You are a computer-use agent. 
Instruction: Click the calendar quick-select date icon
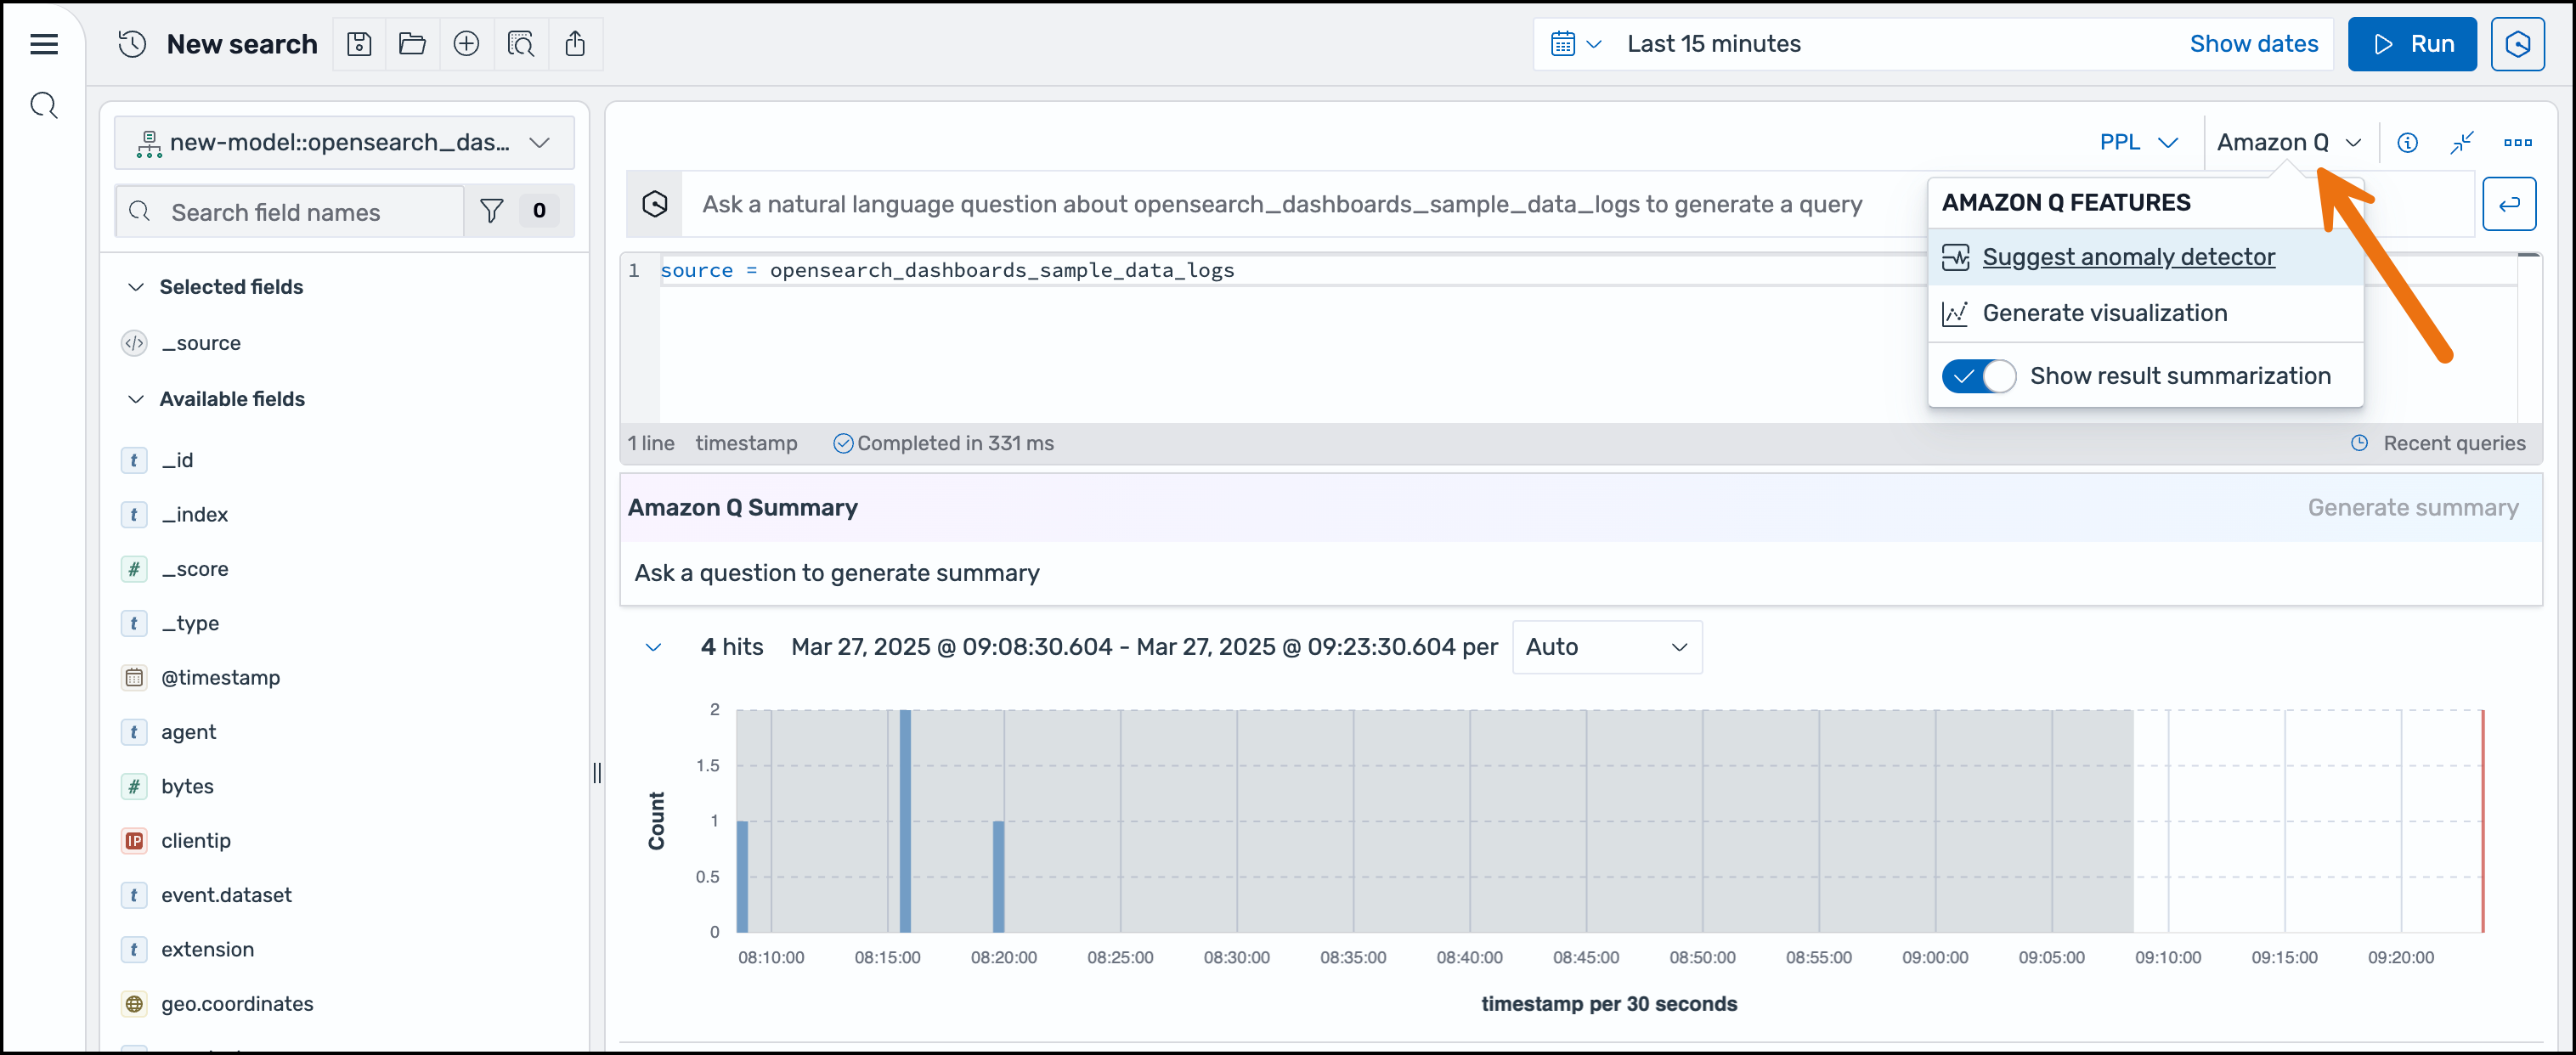1575,44
